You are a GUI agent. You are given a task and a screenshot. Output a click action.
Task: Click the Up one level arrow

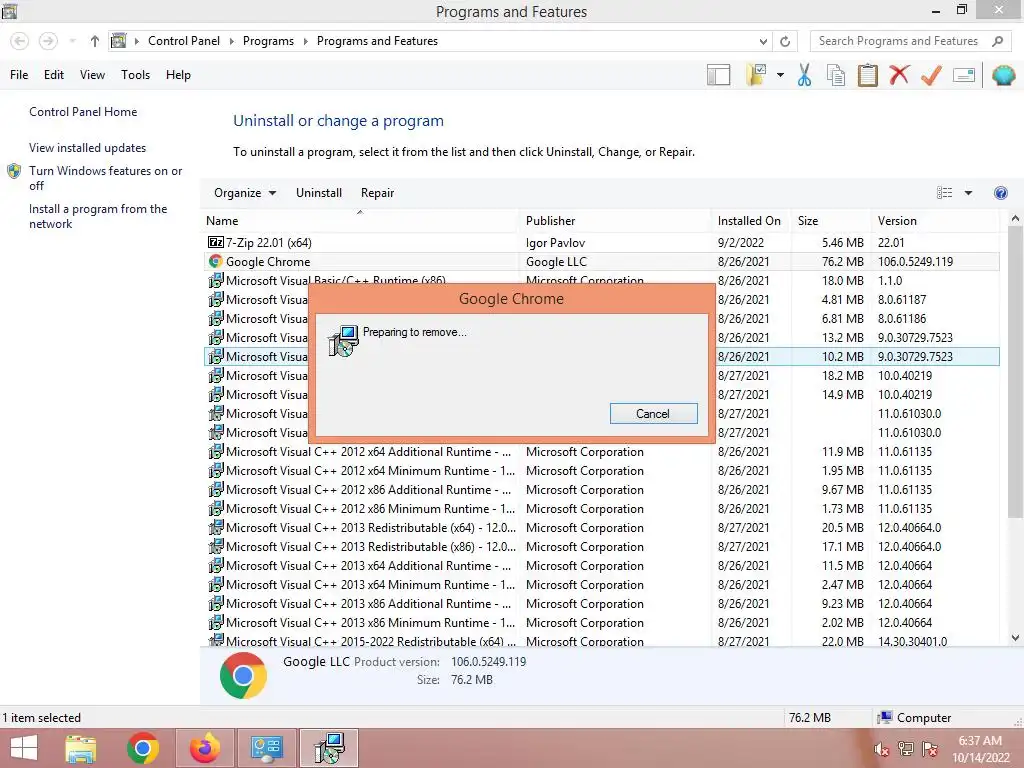pos(95,41)
